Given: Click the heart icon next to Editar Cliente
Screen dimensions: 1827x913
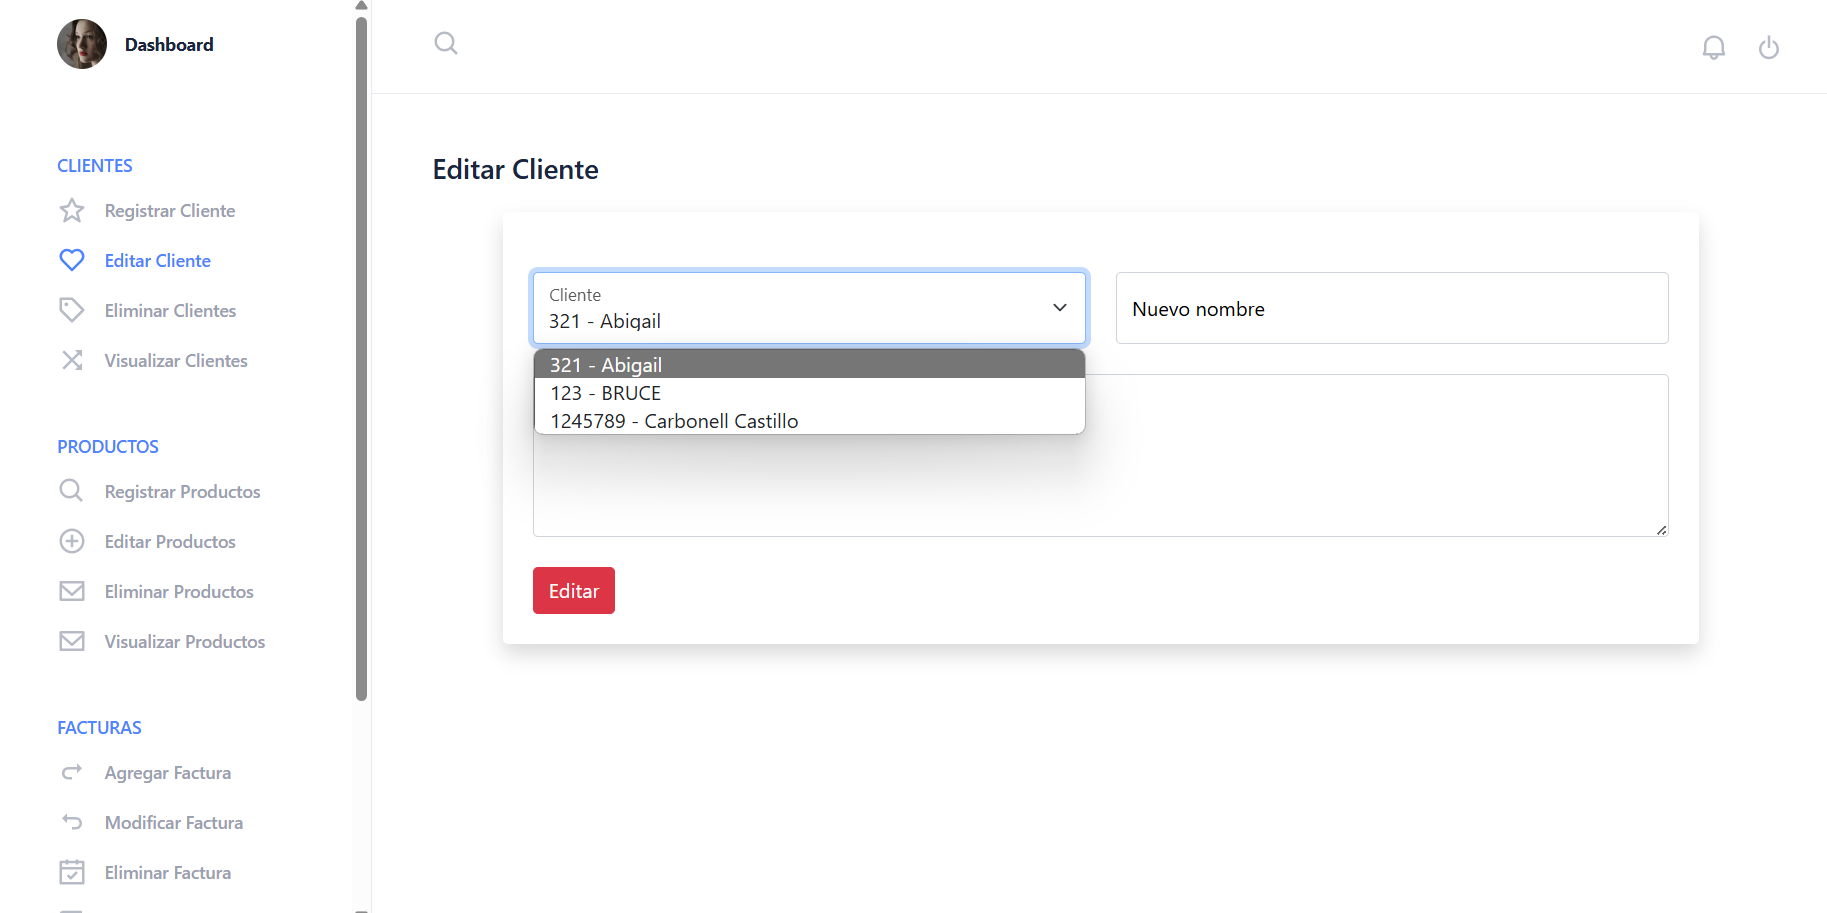Looking at the screenshot, I should pyautogui.click(x=72, y=260).
